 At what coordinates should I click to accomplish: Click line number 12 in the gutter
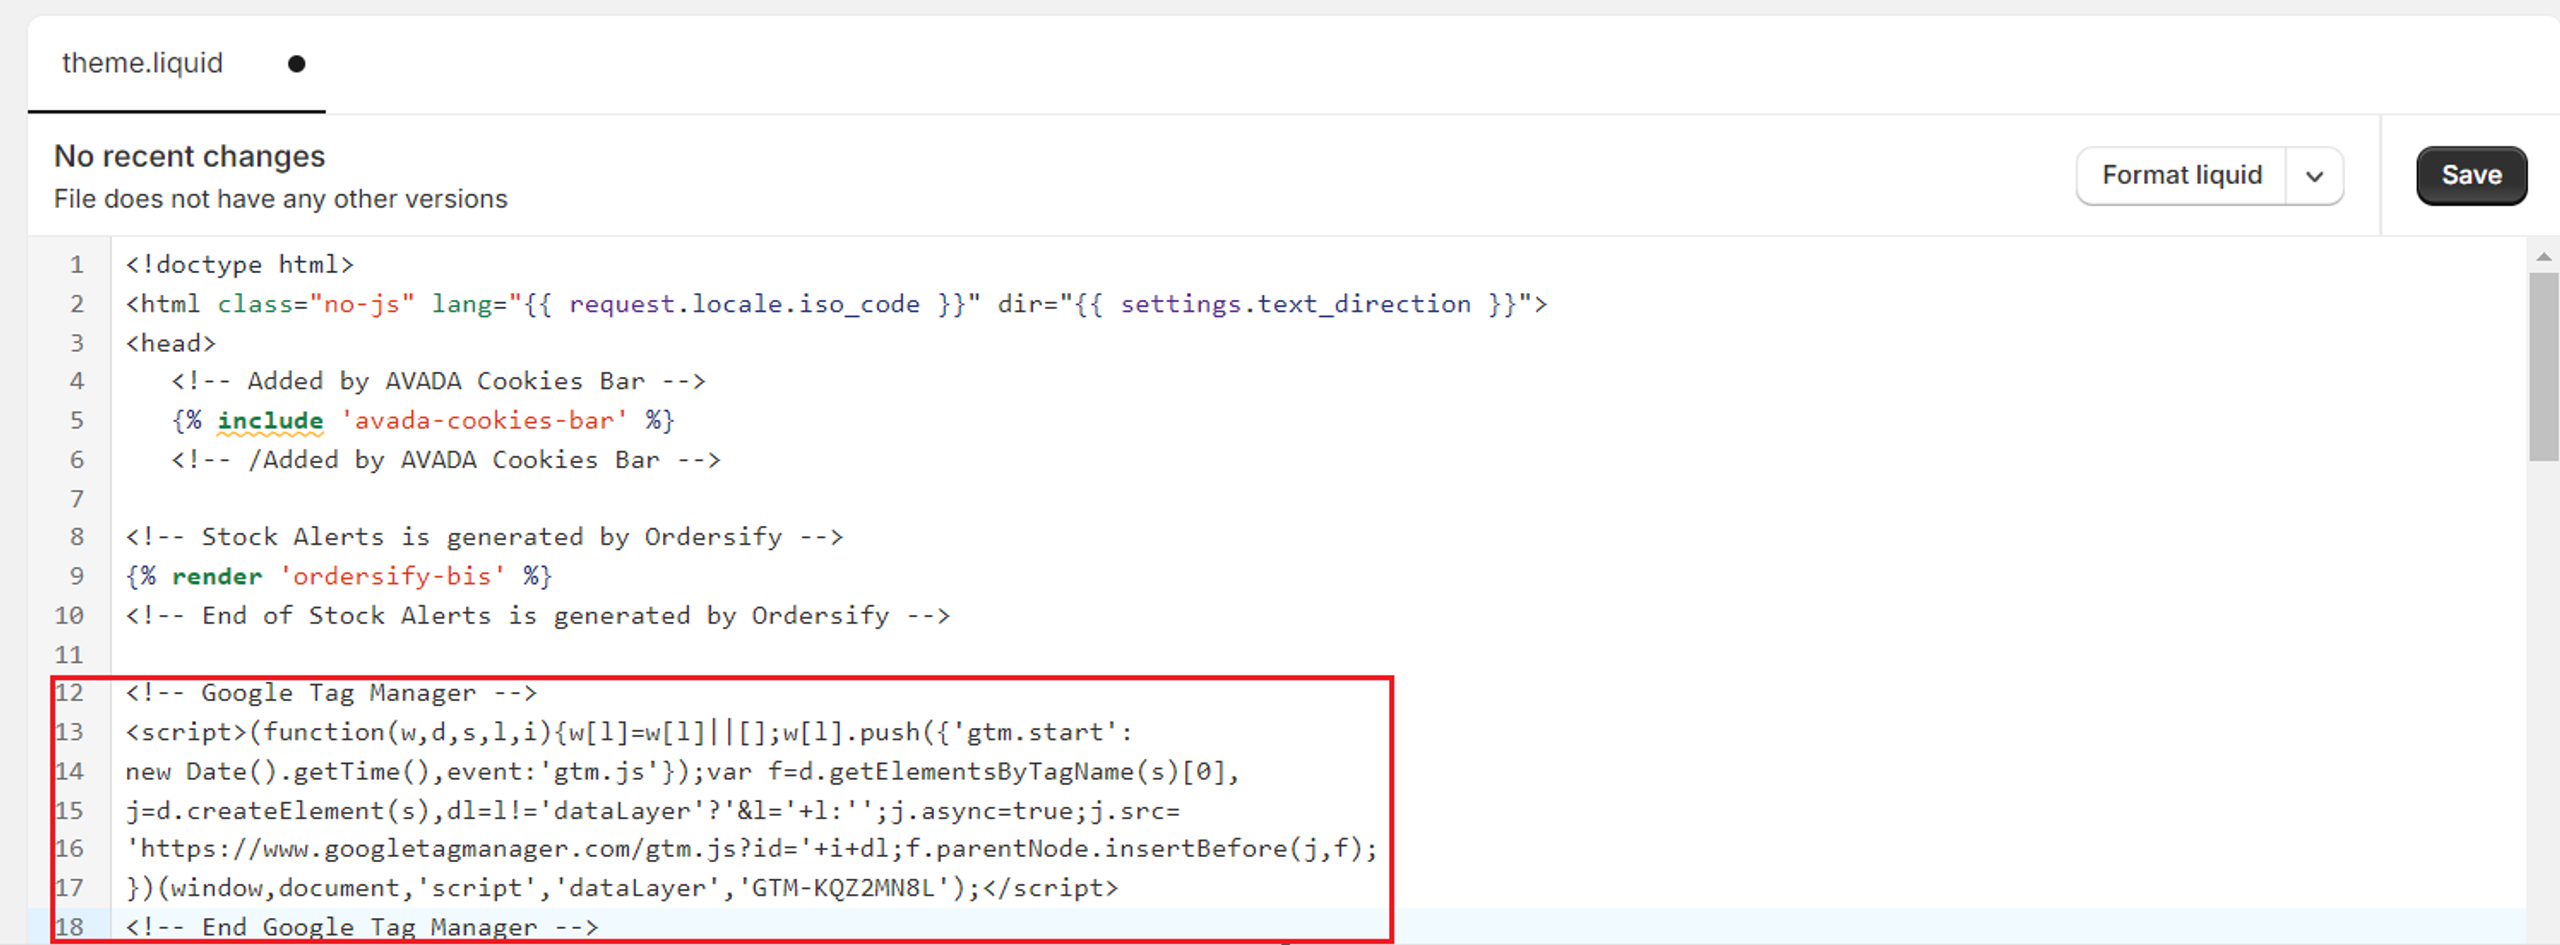point(69,693)
